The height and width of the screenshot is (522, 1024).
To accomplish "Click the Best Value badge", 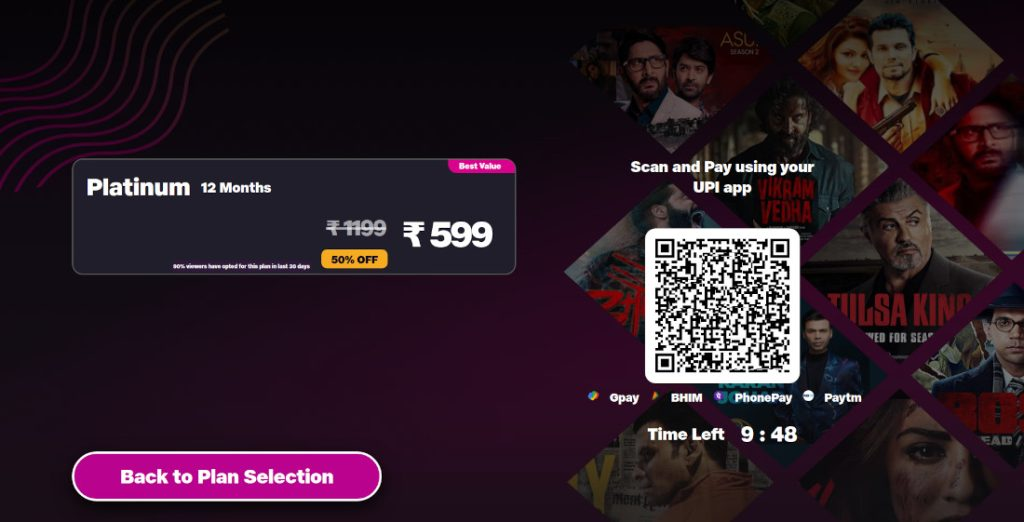I will point(481,166).
